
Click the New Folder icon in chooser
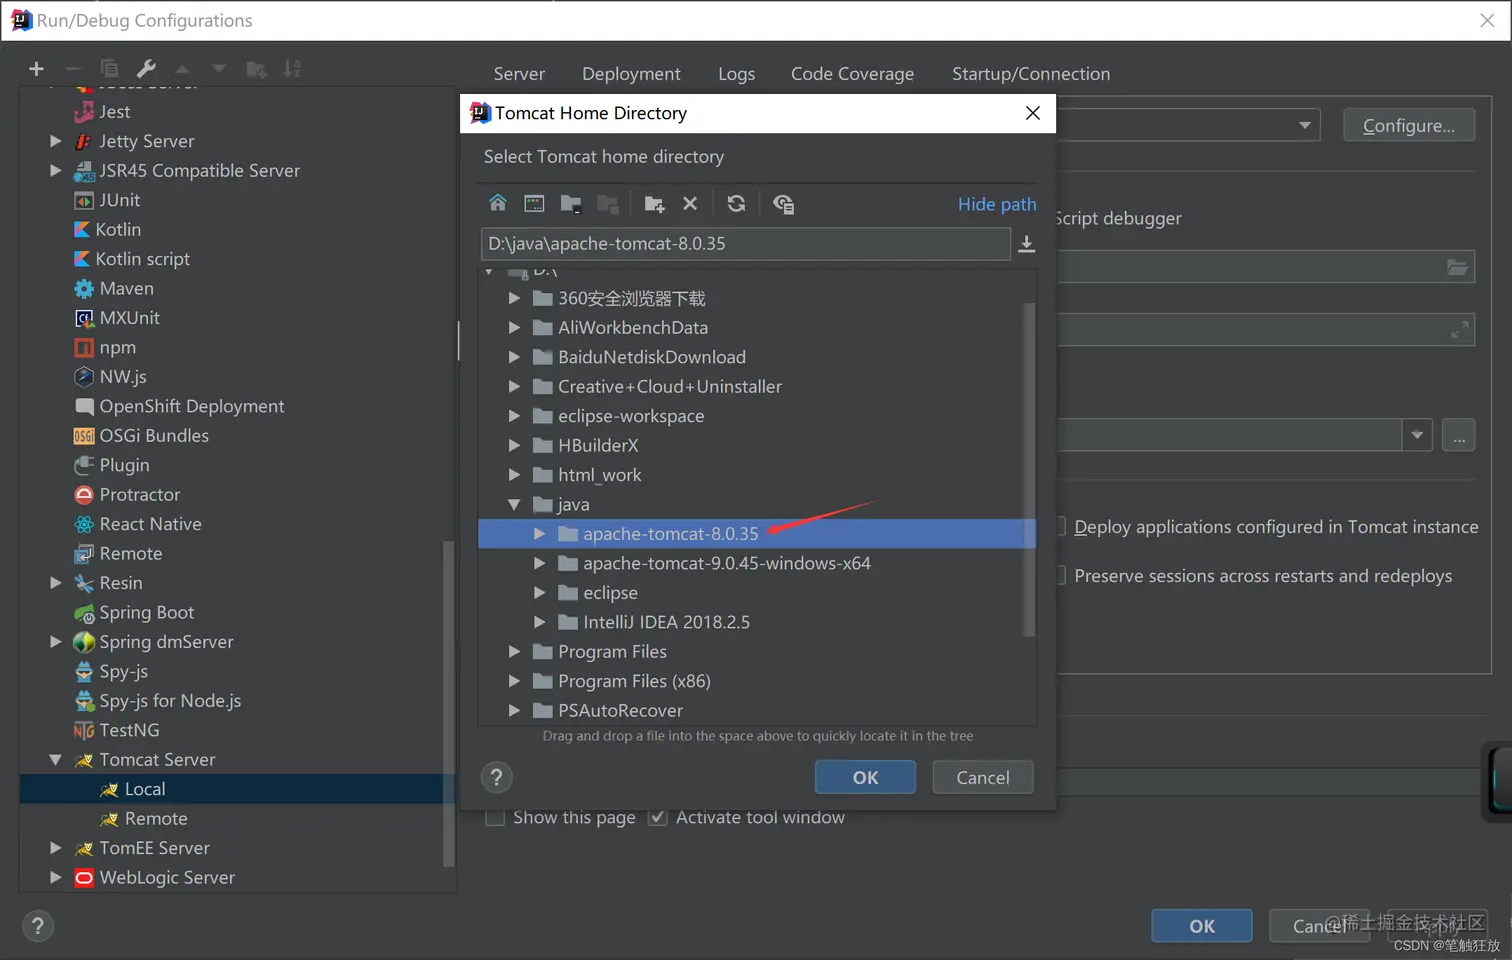click(654, 204)
